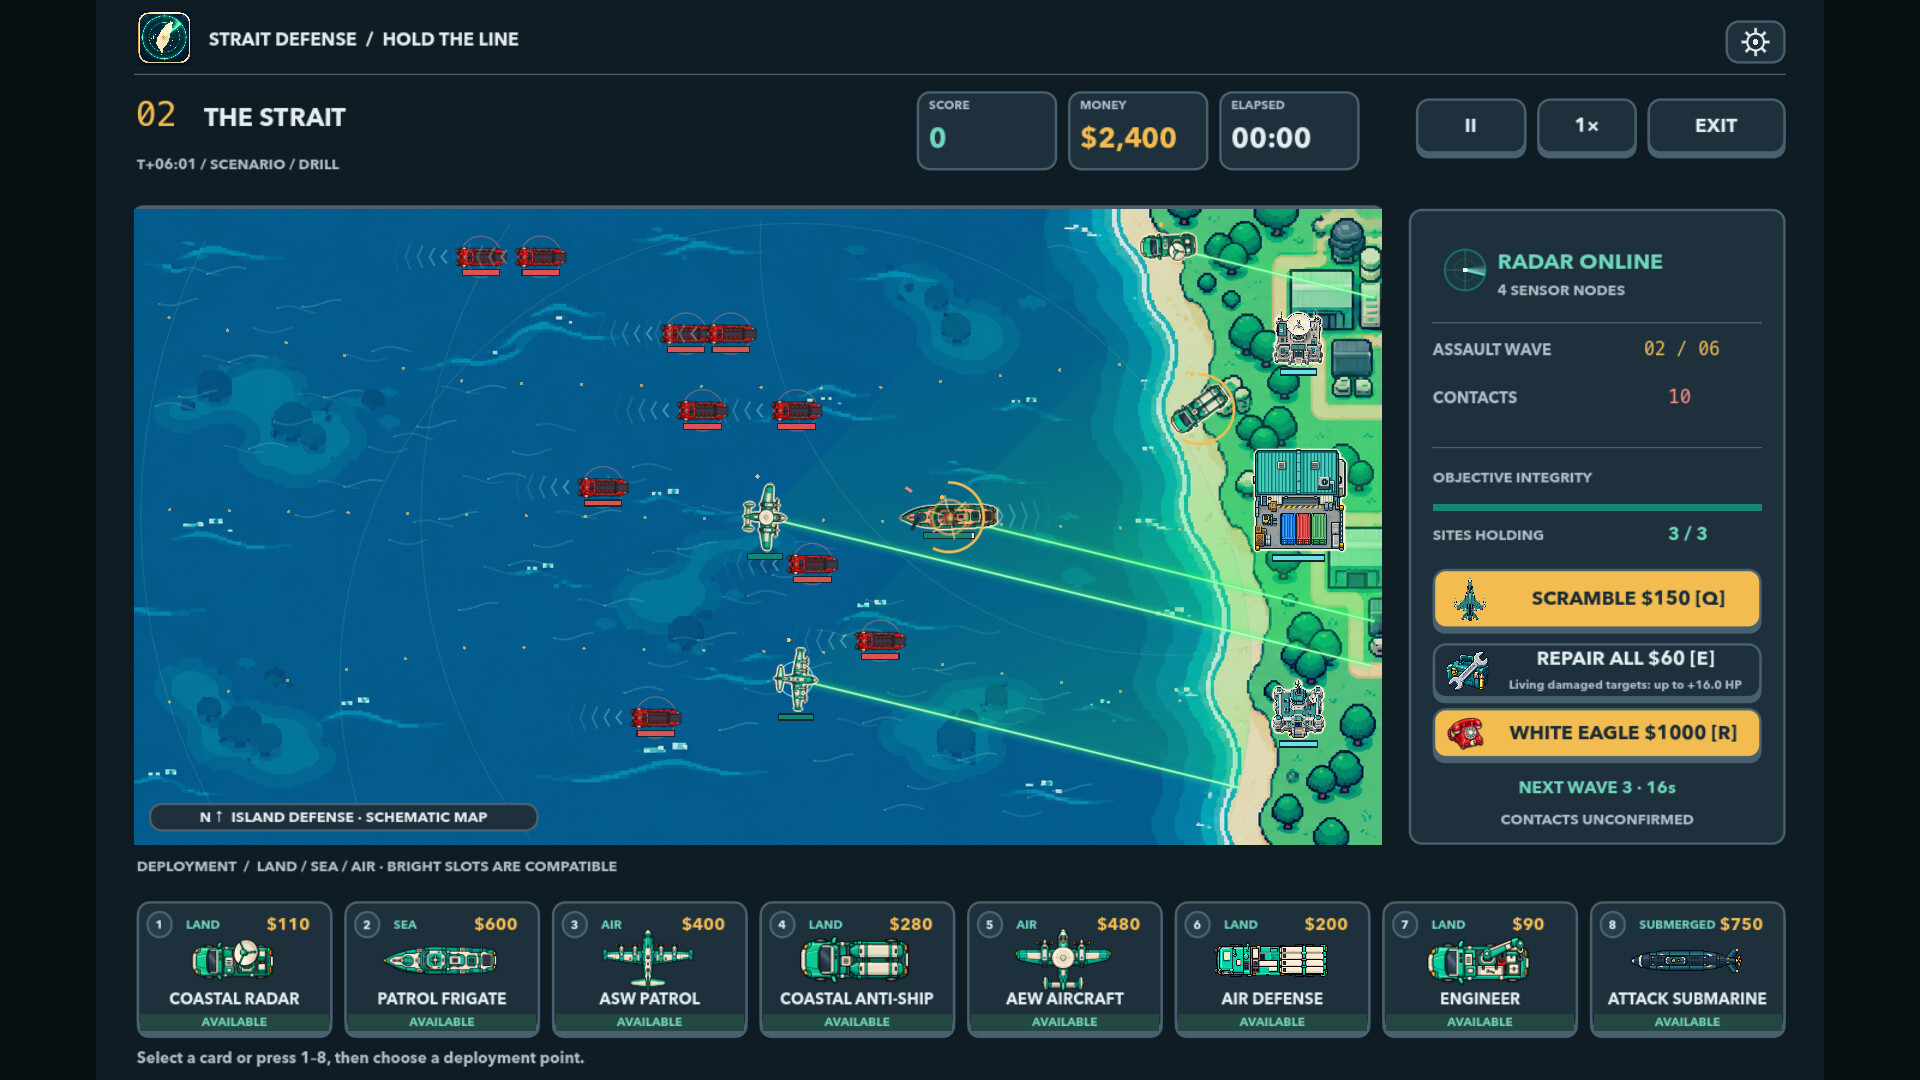The image size is (1920, 1080).
Task: Click the SITES HOLDING 3 / 3 value
Action: [x=1687, y=534]
